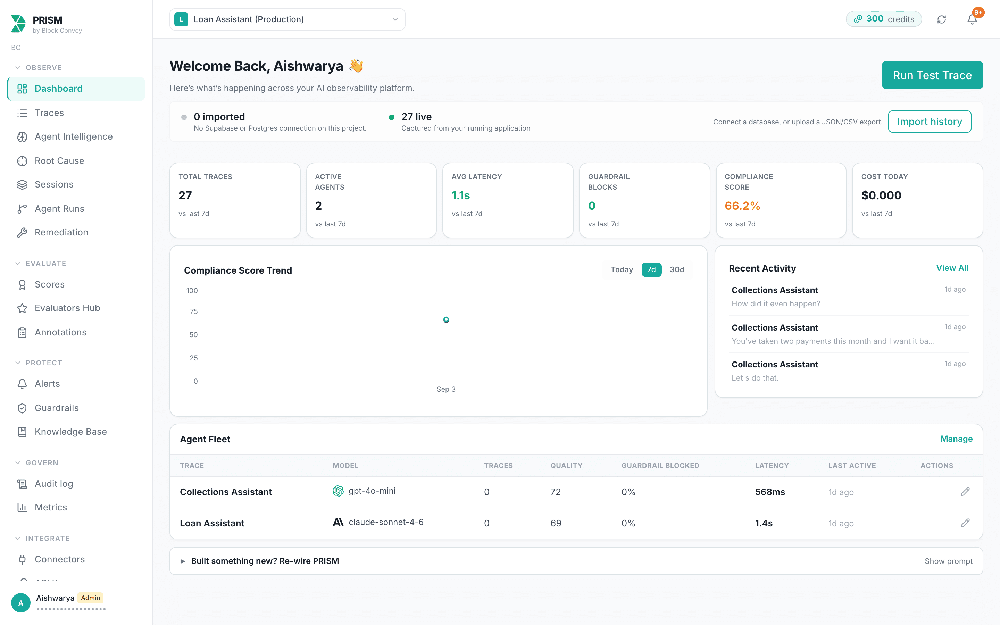Click the Connectors plug icon
Screen dimensions: 1000x625
[x=22, y=559]
